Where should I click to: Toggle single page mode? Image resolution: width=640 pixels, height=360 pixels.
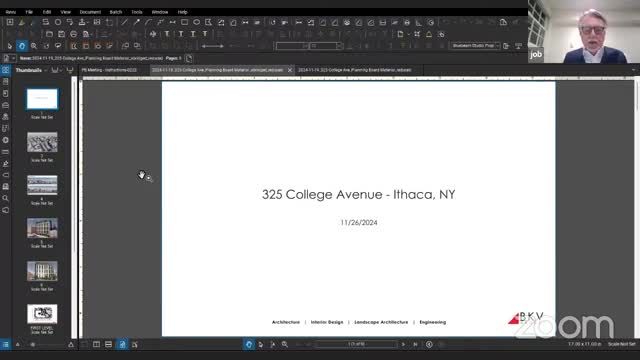(x=122, y=344)
